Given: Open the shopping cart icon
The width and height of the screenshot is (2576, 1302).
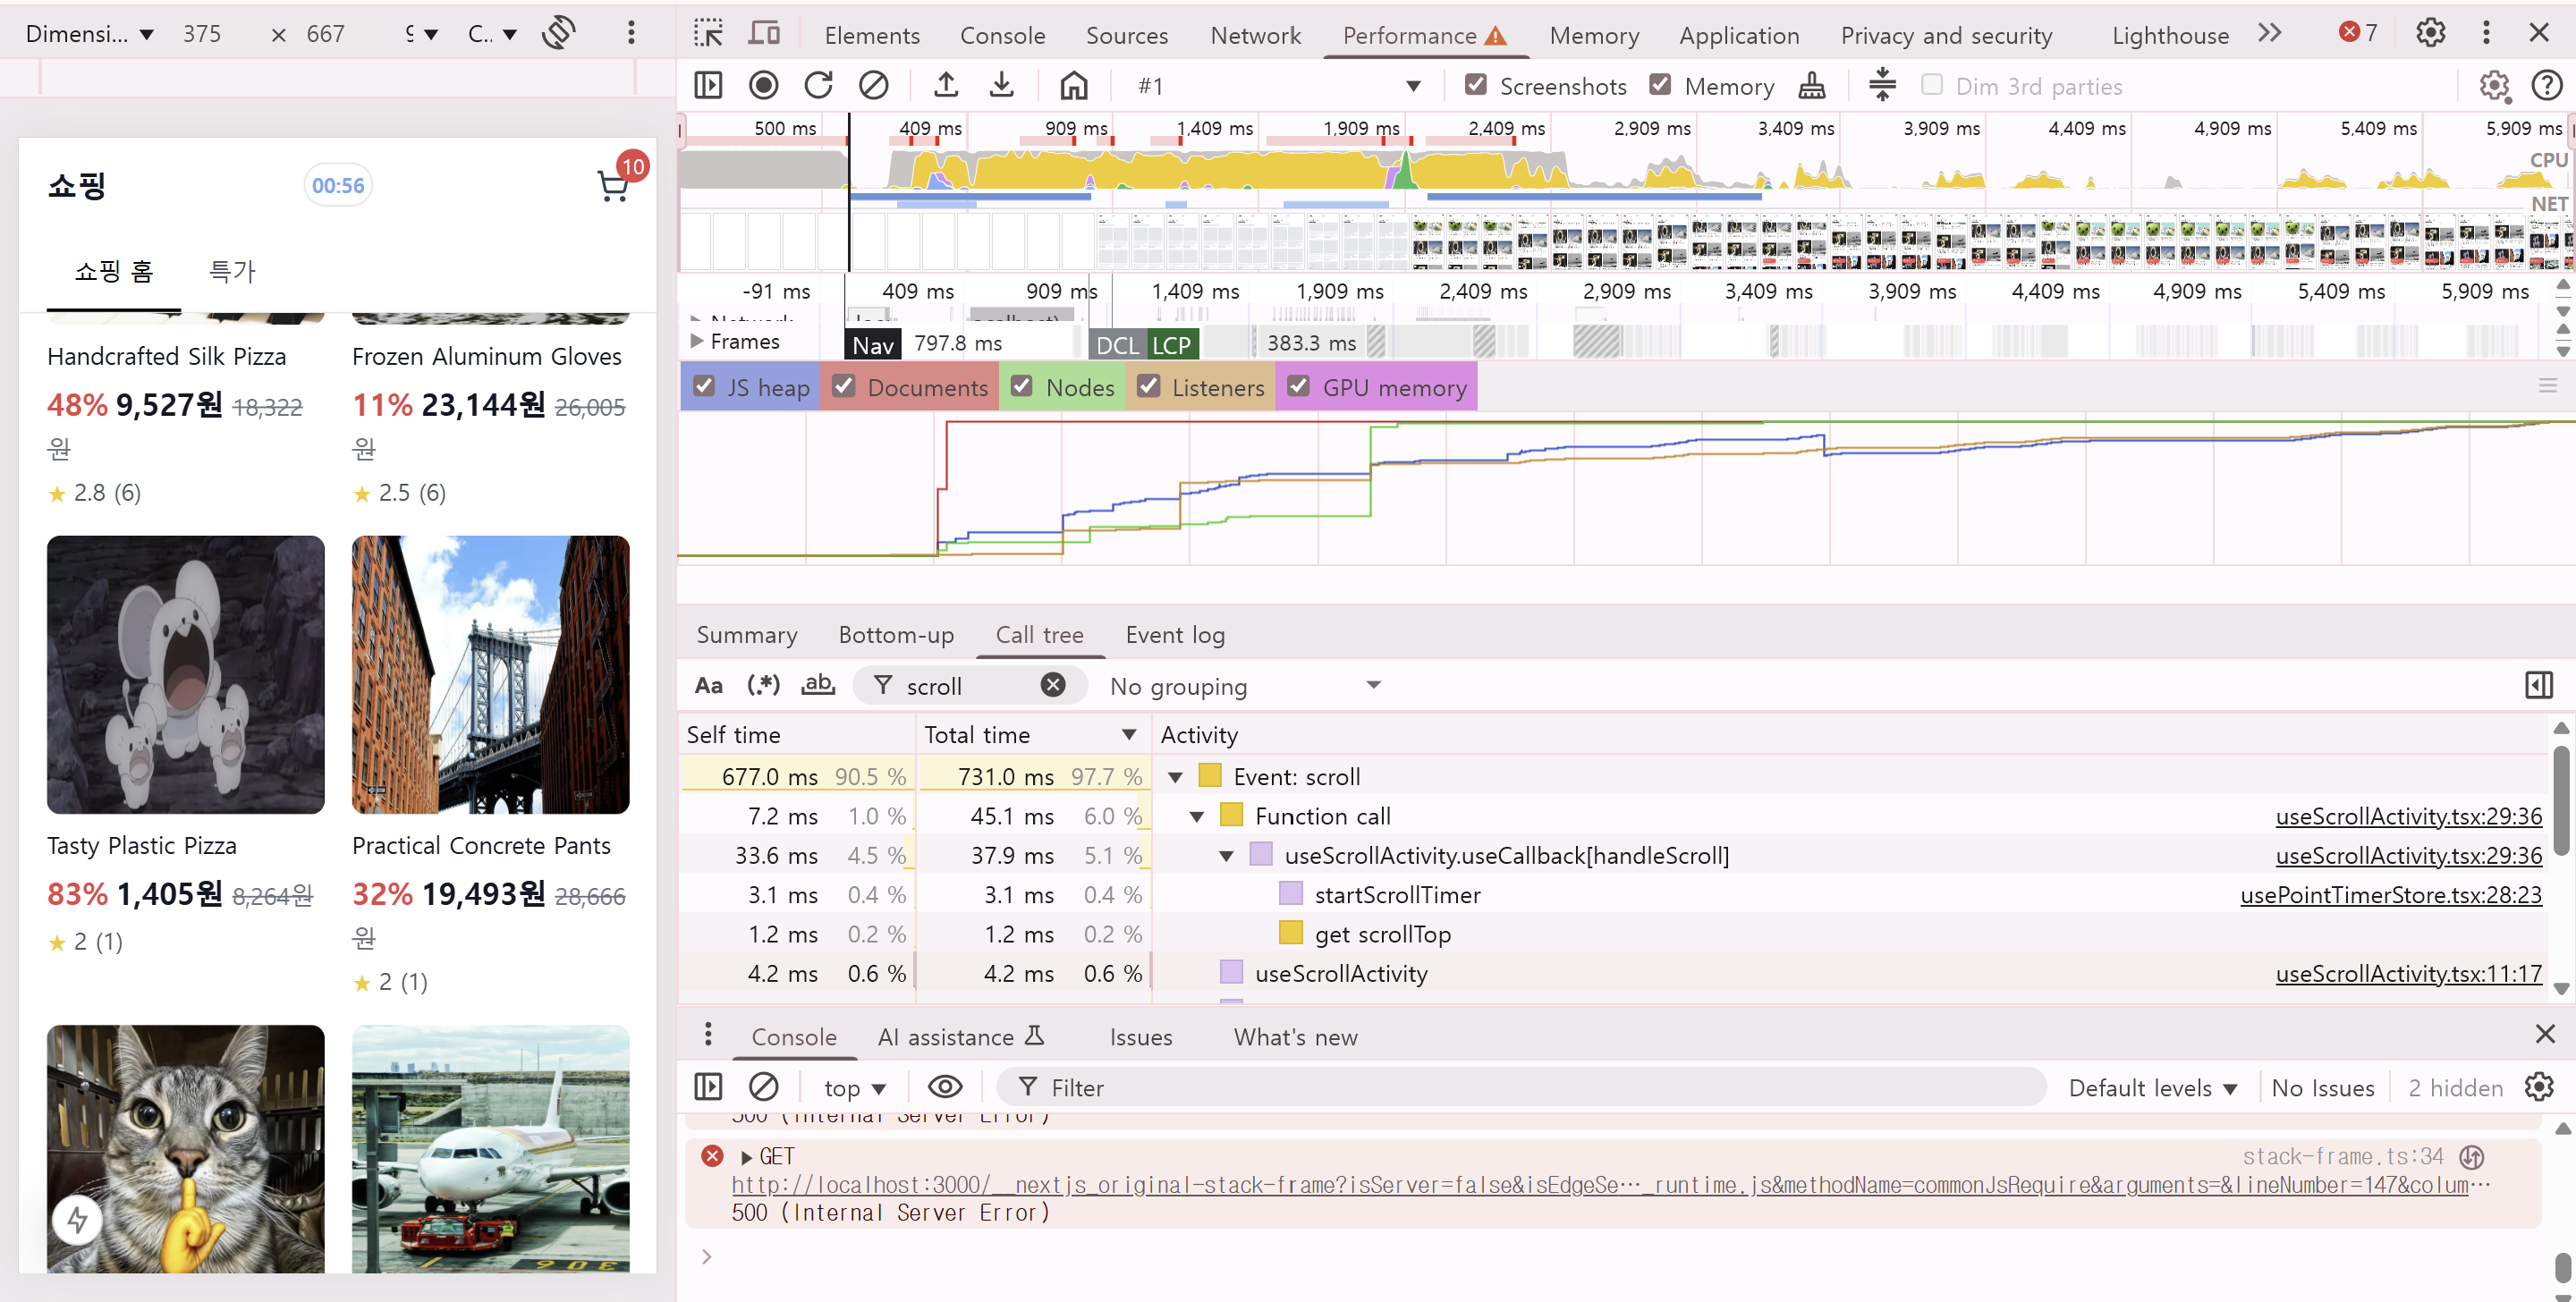Looking at the screenshot, I should [x=612, y=186].
